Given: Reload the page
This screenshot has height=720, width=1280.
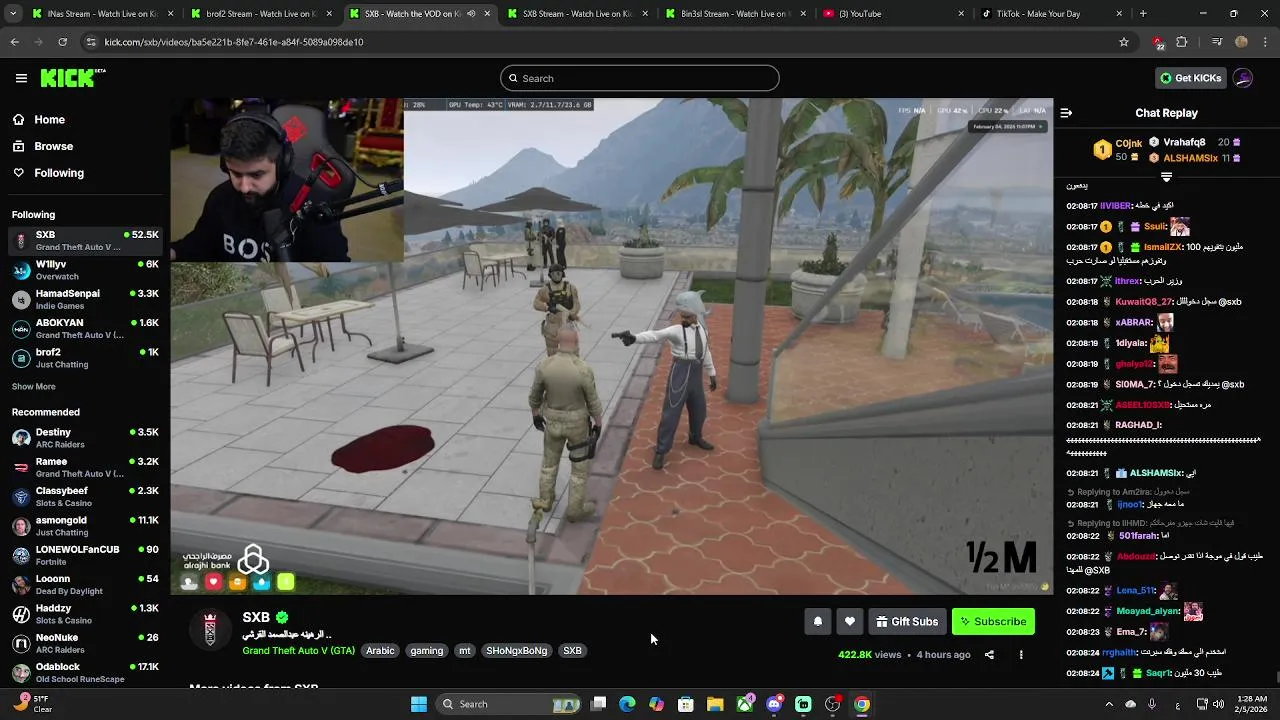Looking at the screenshot, I should coord(62,42).
